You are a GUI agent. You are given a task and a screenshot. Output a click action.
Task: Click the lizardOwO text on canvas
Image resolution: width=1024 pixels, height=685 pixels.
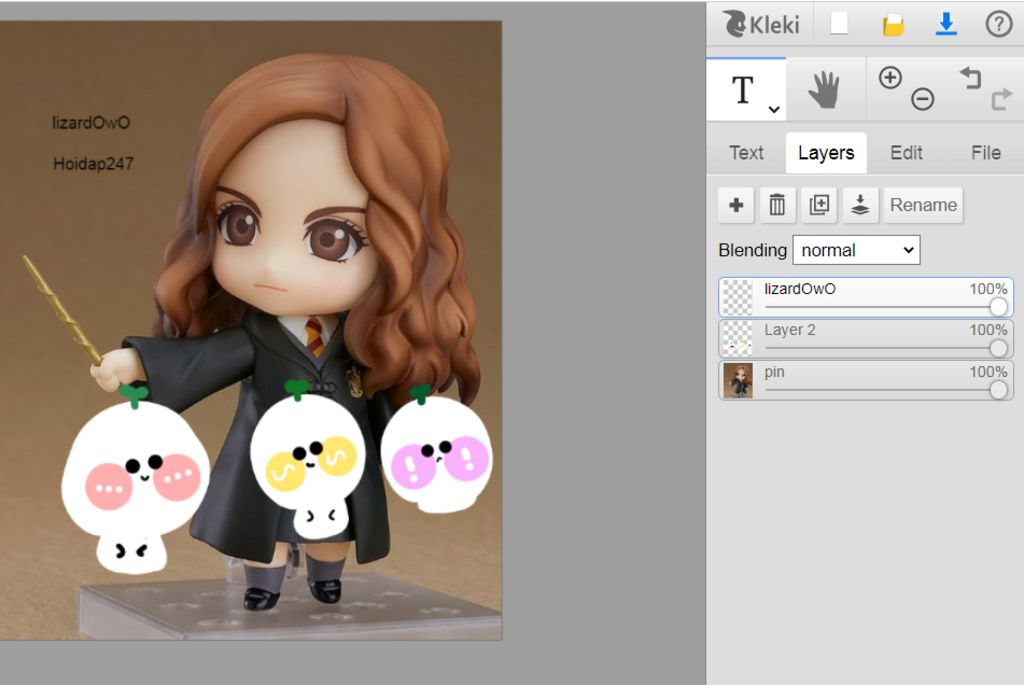pyautogui.click(x=91, y=123)
